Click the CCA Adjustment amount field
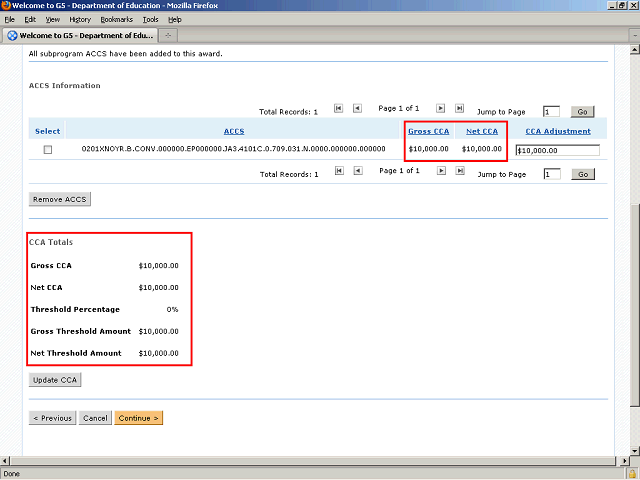This screenshot has width=640, height=480. tap(557, 150)
